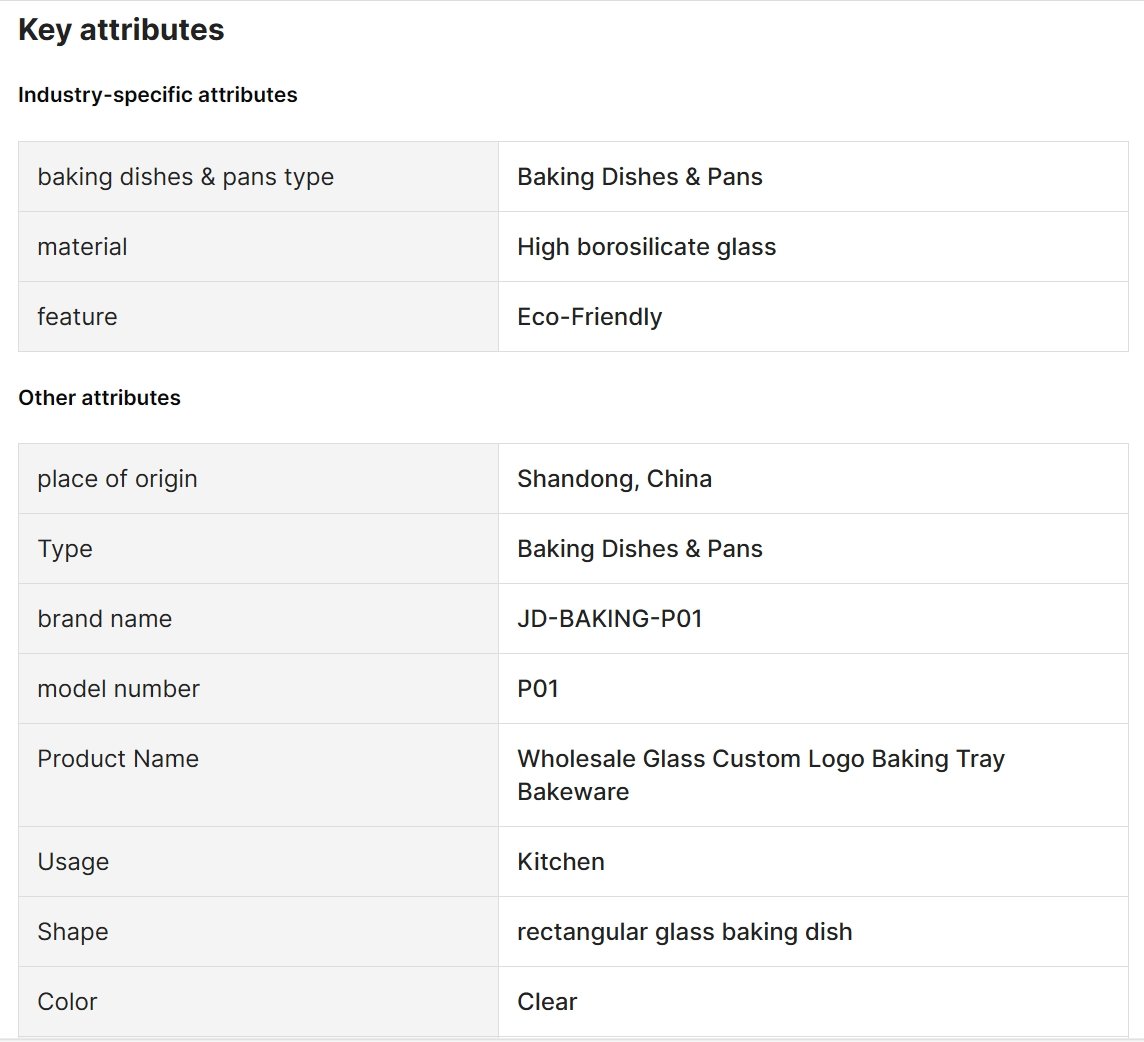Viewport: 1144px width, 1042px height.
Task: Click the Eco-Friendly feature value
Action: [590, 317]
